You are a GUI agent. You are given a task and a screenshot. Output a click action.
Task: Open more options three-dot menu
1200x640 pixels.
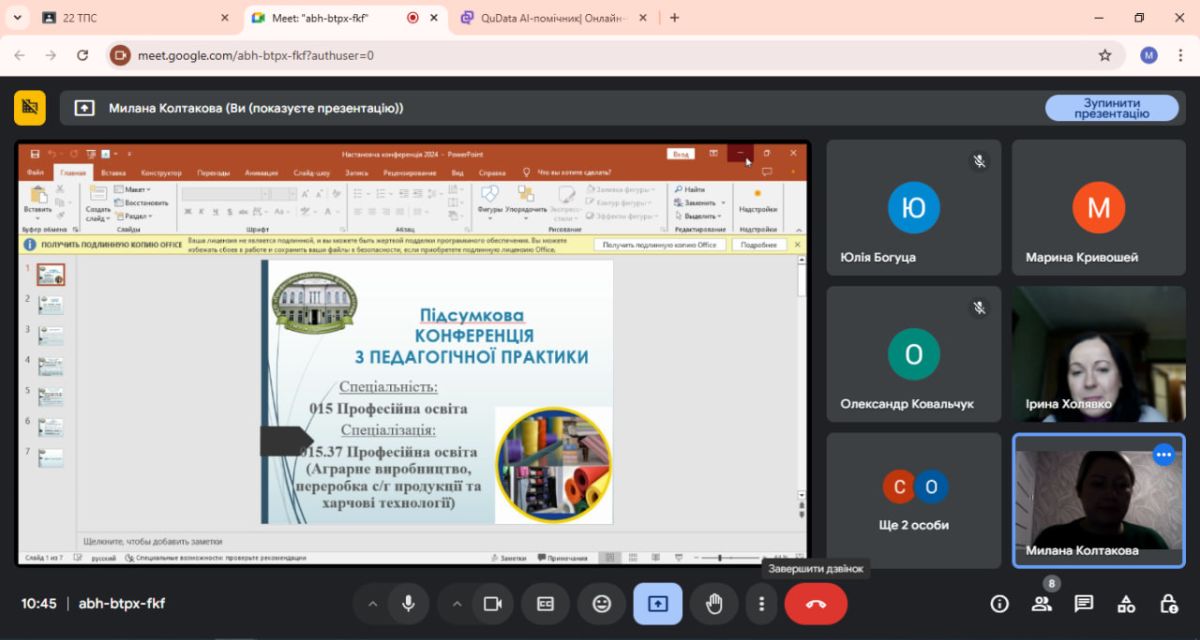pyautogui.click(x=762, y=604)
